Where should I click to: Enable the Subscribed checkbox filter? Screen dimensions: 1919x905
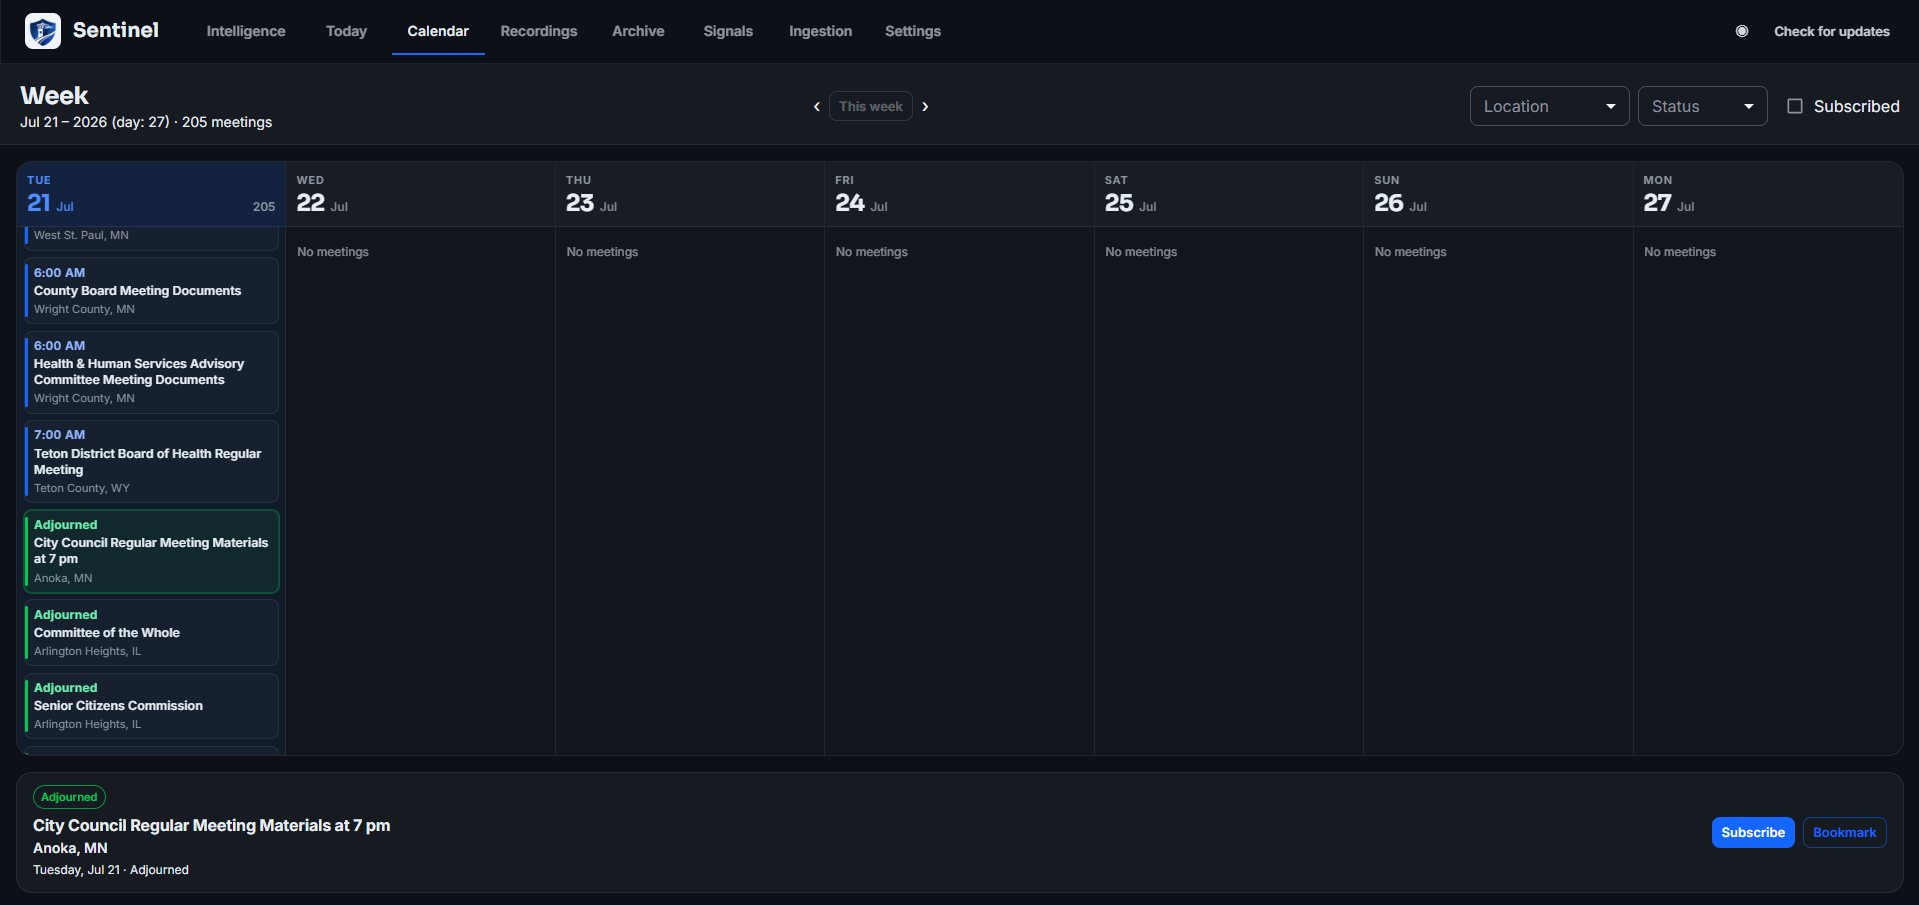coord(1795,106)
